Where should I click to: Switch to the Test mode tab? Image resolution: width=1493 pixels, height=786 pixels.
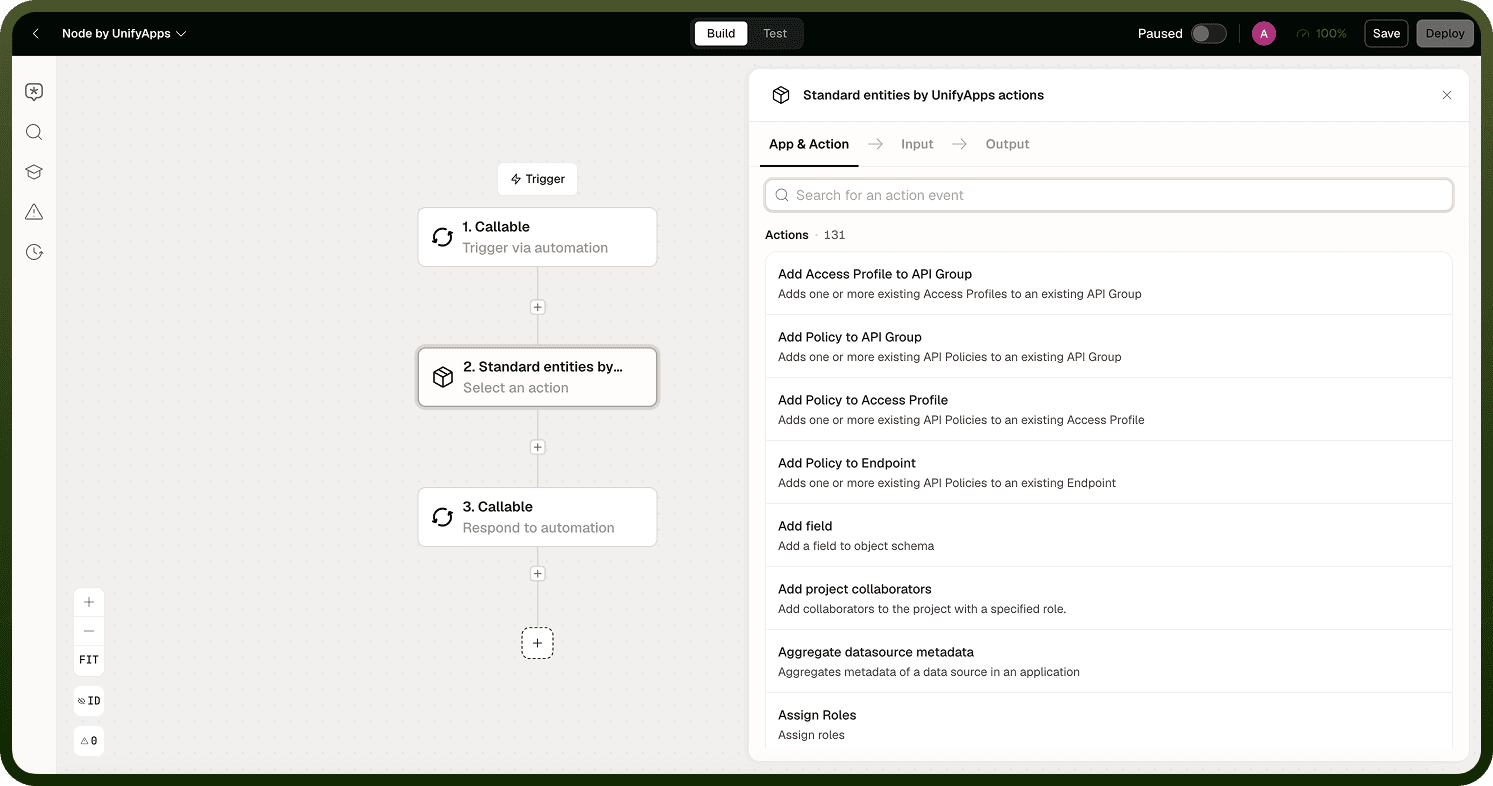[x=775, y=34]
